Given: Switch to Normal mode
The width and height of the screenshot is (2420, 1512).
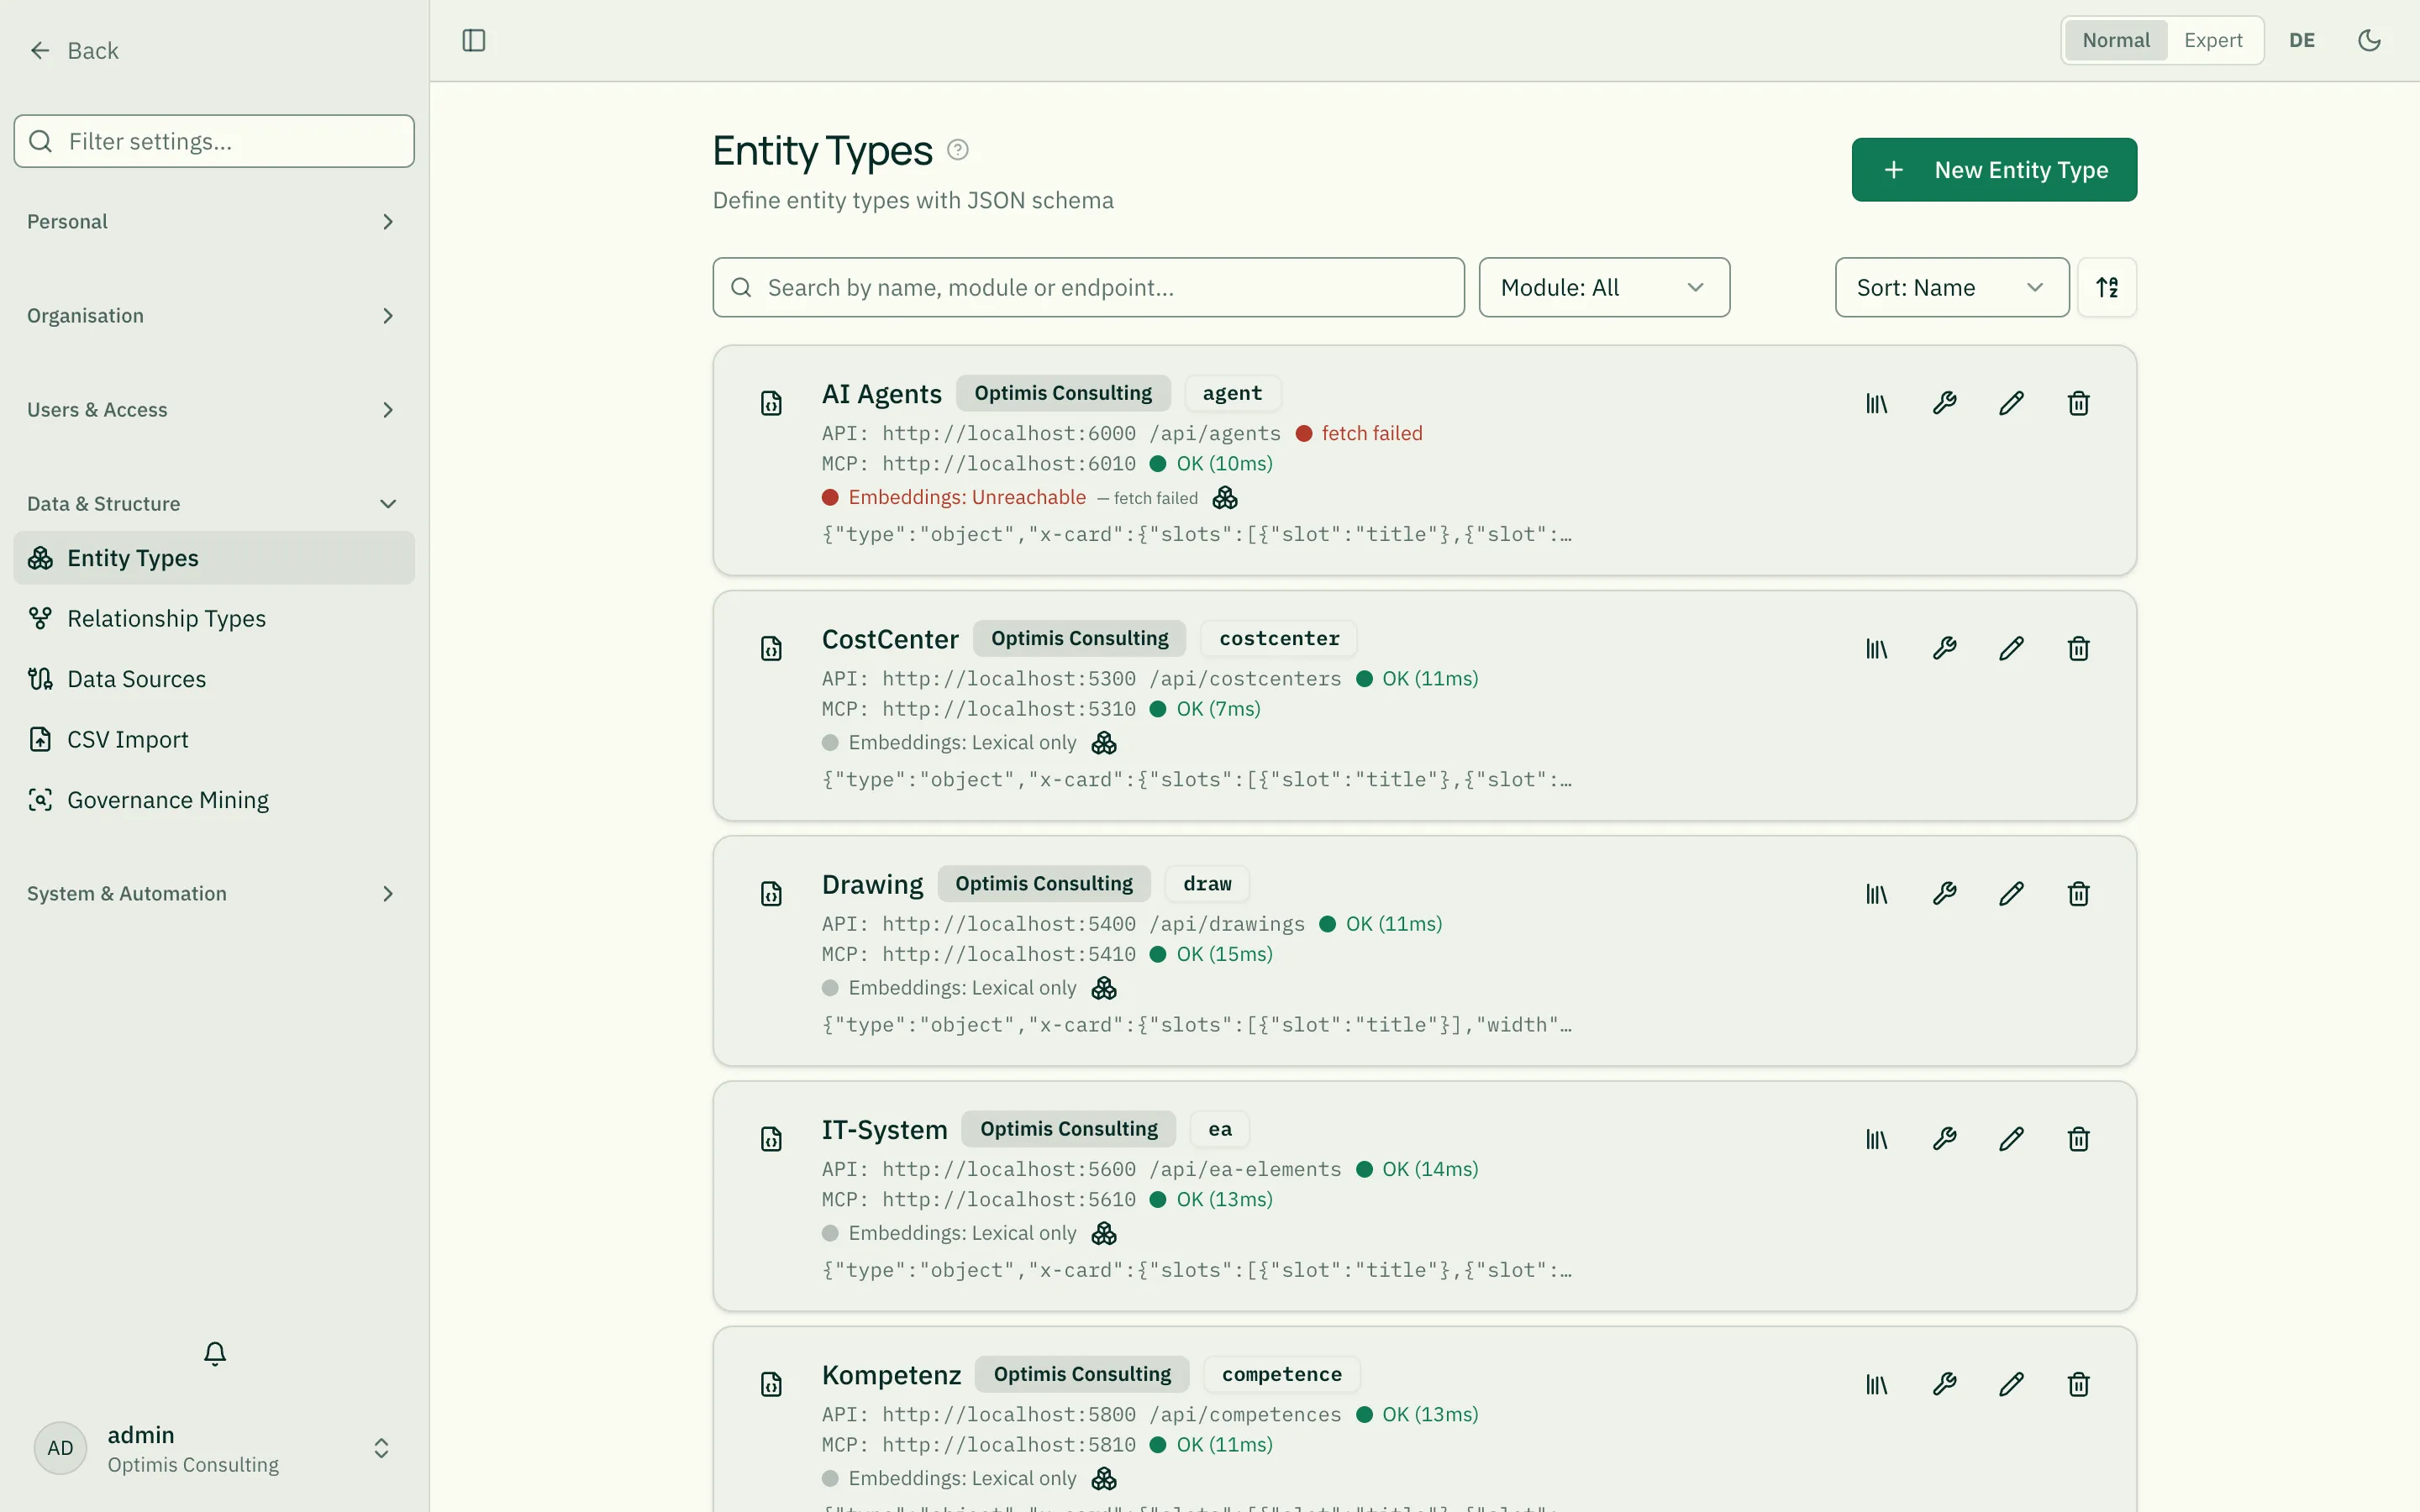Looking at the screenshot, I should click(x=2116, y=40).
